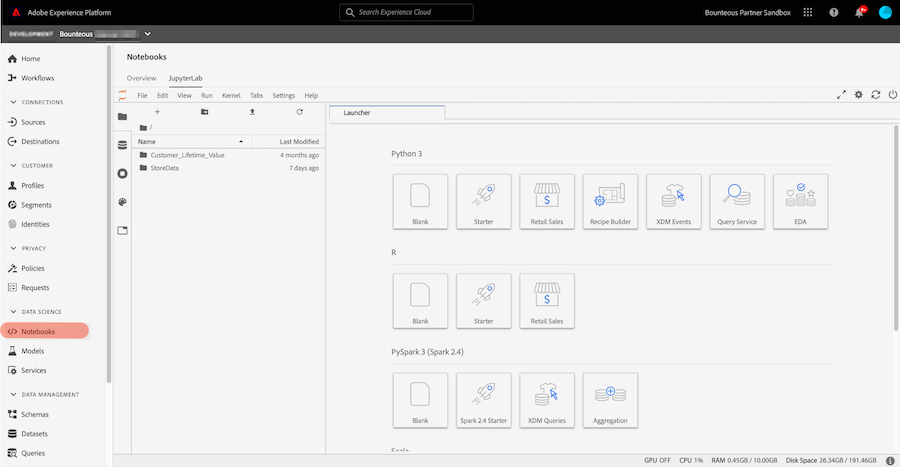This screenshot has width=900, height=467.
Task: Select the Launcher tab
Action: 387,112
